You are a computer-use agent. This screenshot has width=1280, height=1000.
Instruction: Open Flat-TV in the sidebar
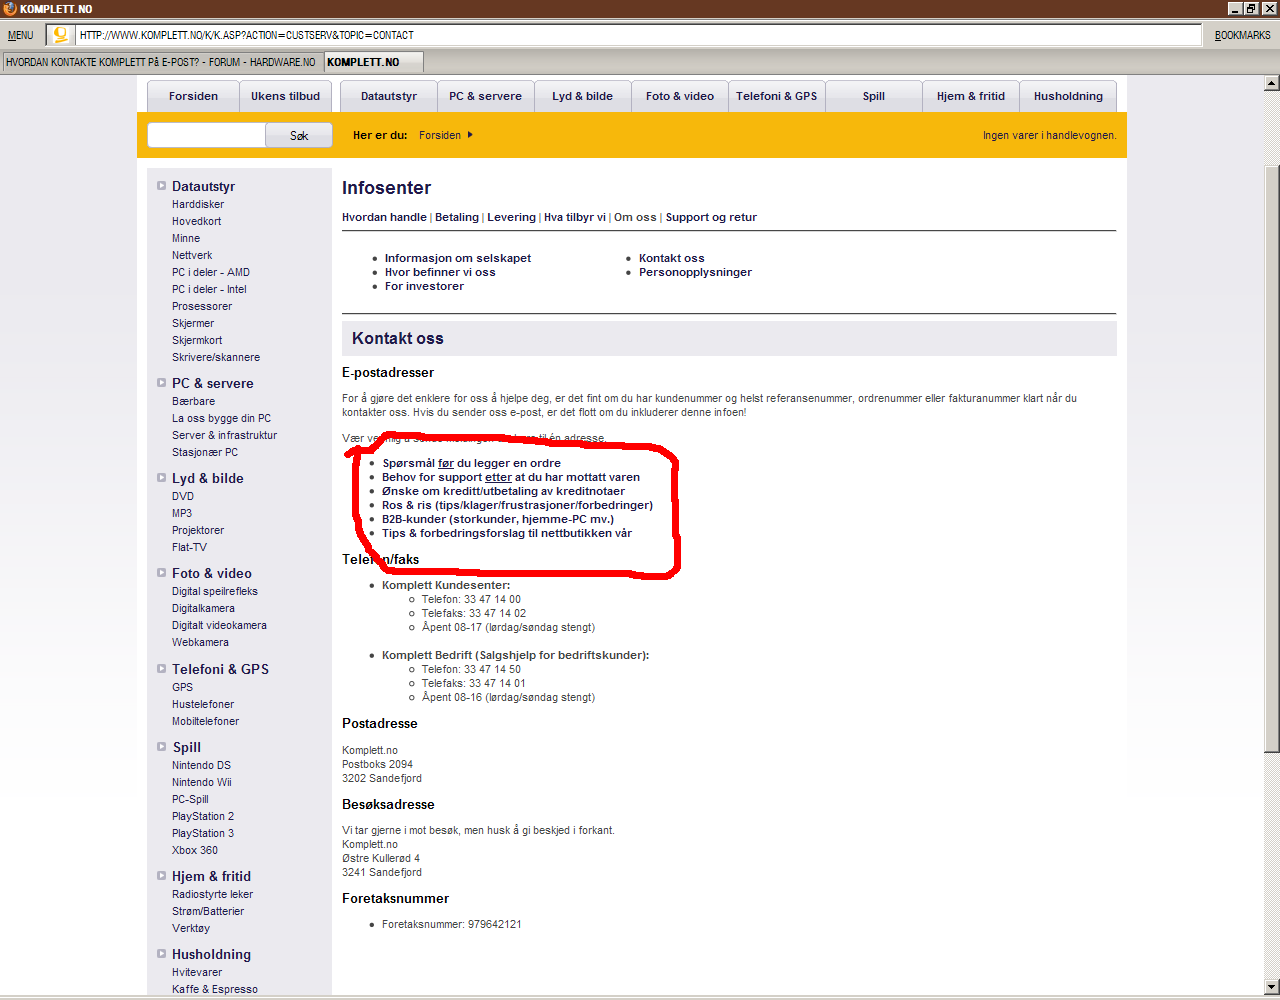189,547
